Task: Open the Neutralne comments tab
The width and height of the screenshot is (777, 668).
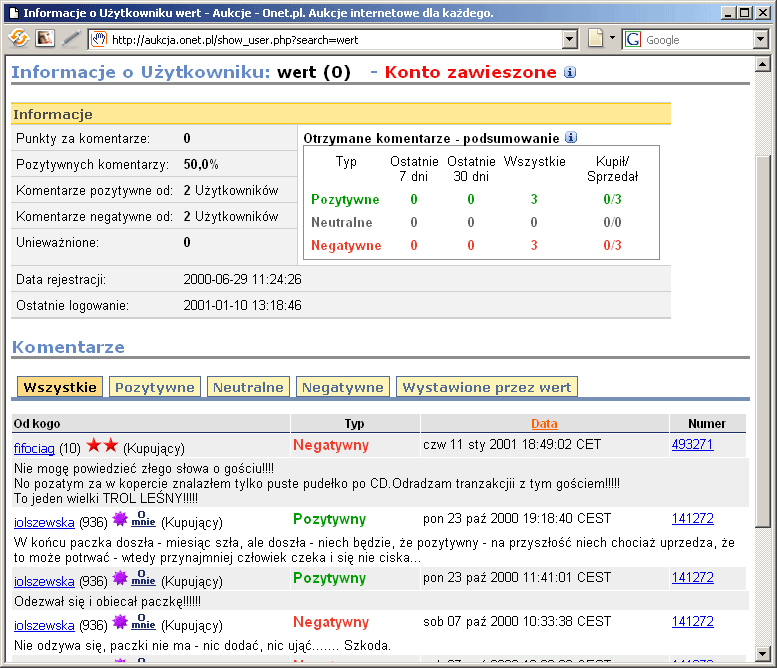Action: pos(248,387)
